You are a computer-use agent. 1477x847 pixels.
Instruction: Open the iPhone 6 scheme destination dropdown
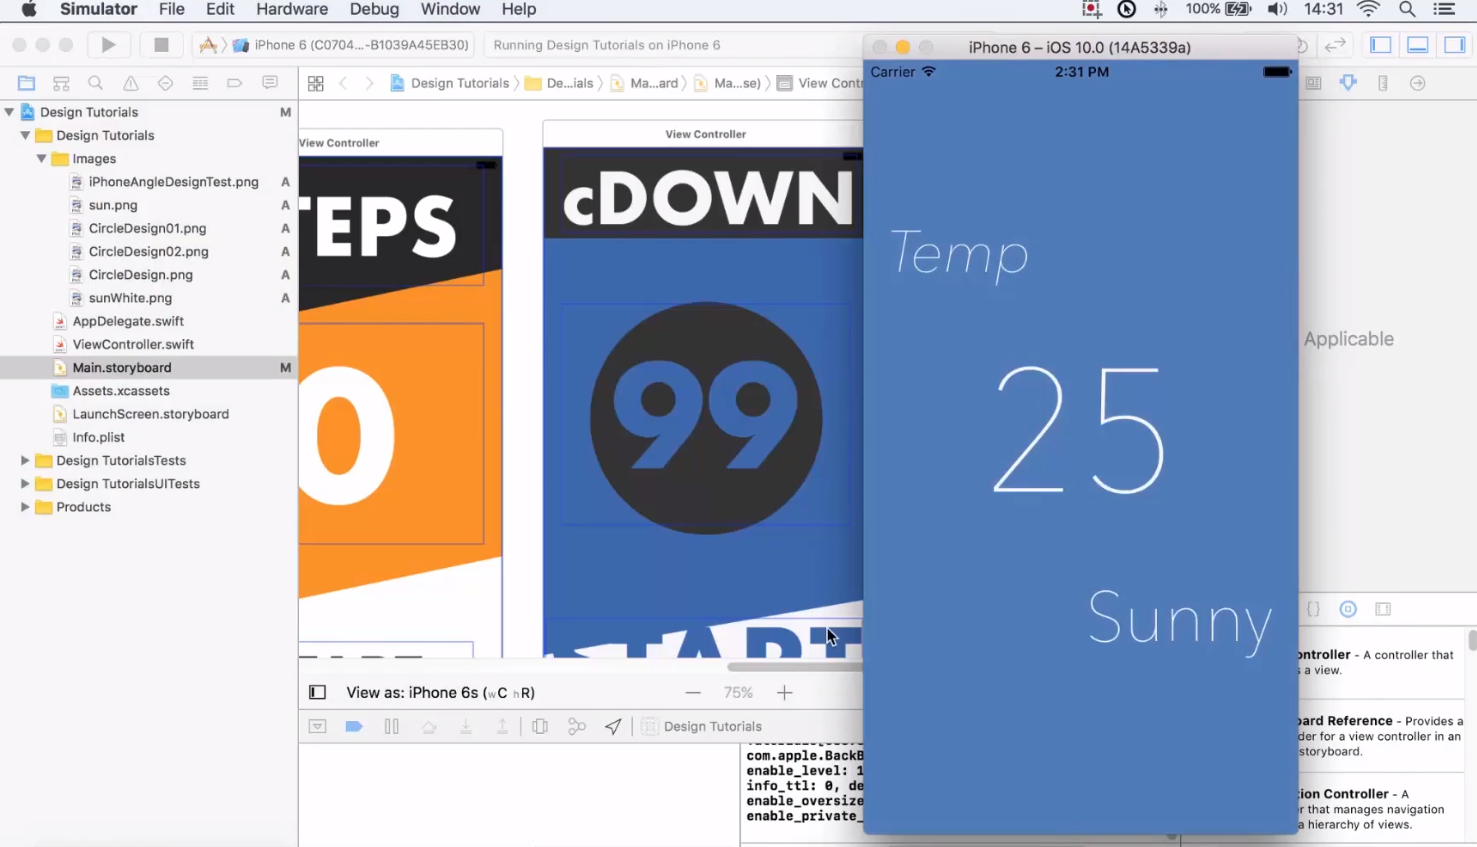351,45
